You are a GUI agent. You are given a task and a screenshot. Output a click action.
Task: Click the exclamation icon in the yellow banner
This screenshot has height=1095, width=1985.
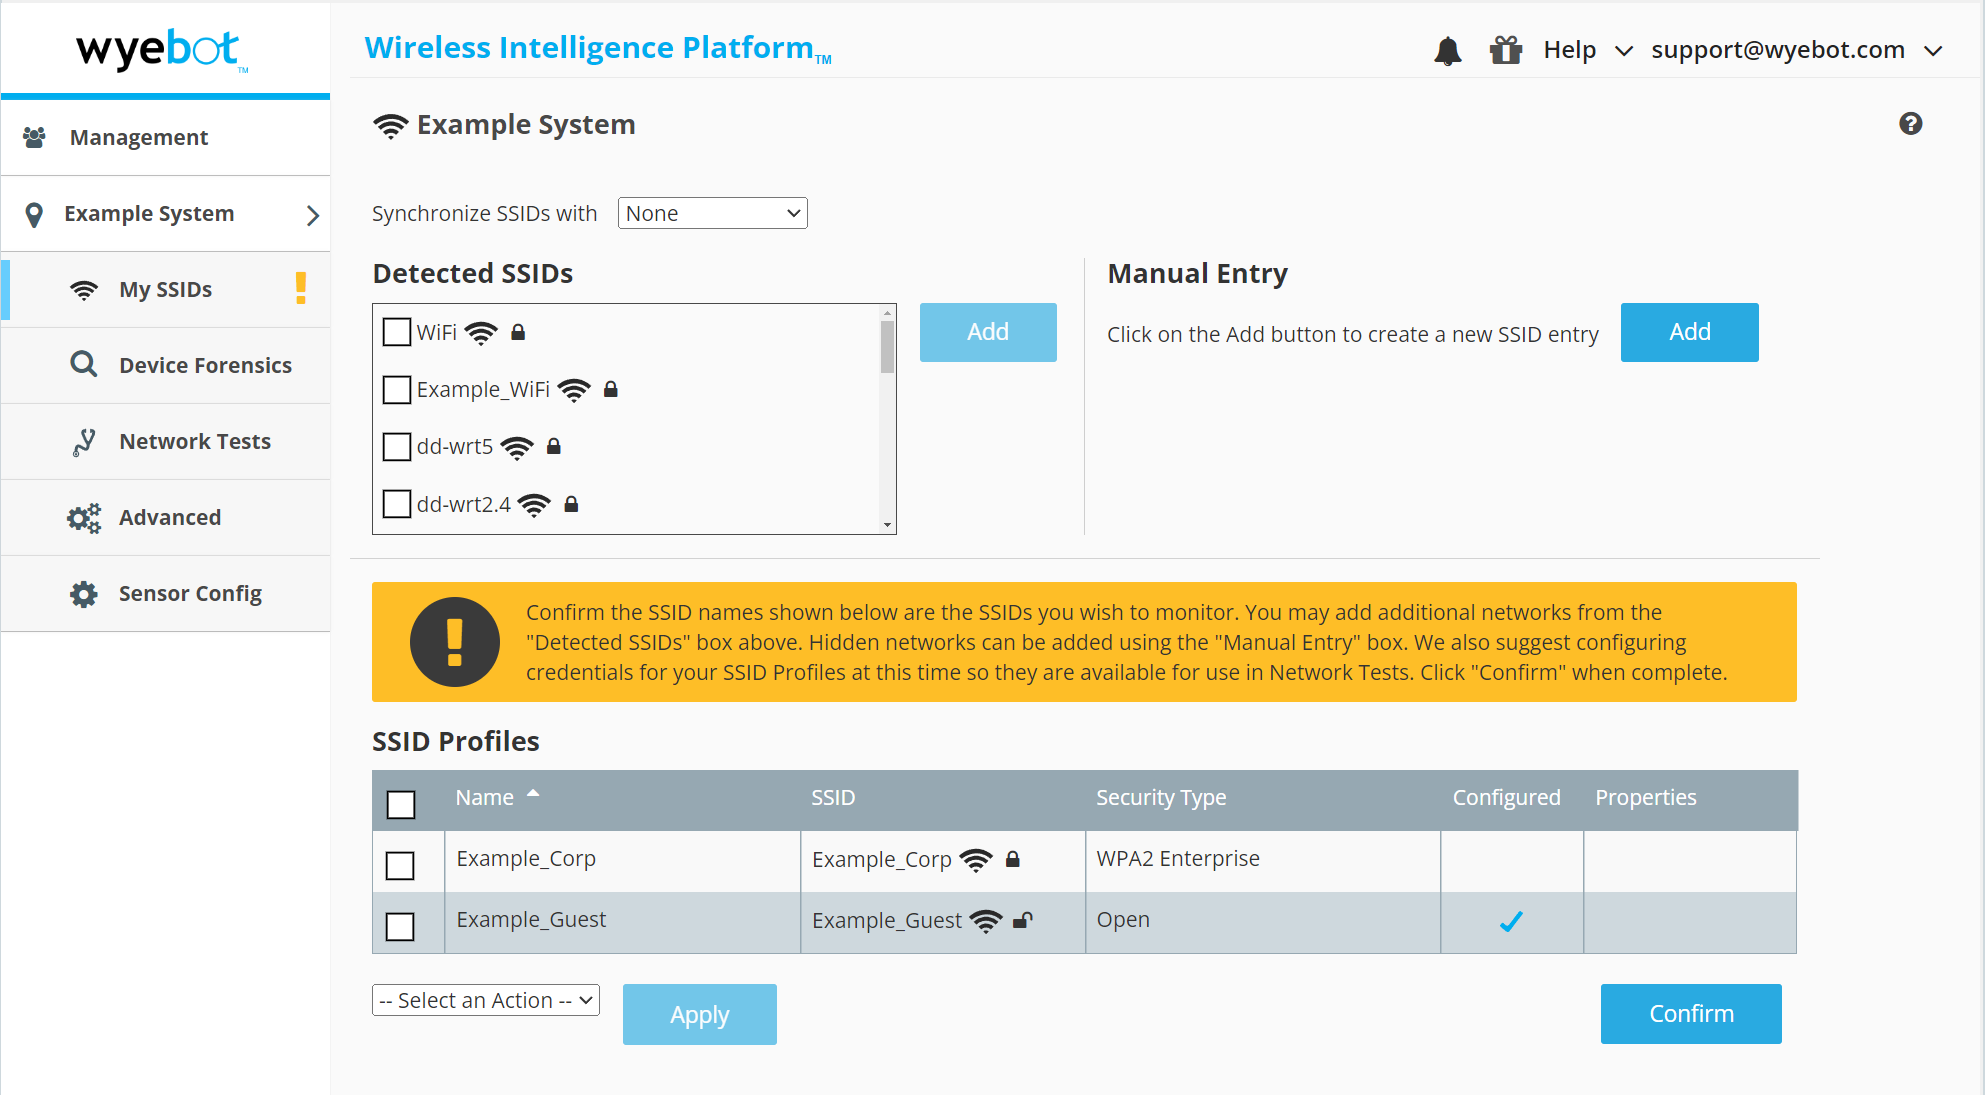pos(455,642)
